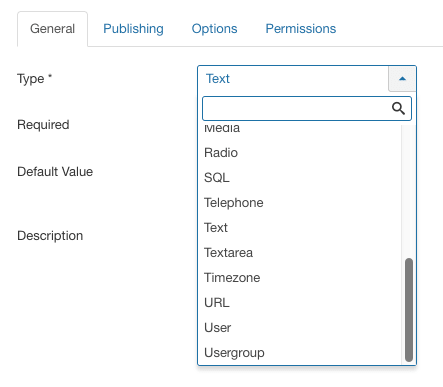443x387 pixels.
Task: Switch to the General tab
Action: tap(52, 29)
